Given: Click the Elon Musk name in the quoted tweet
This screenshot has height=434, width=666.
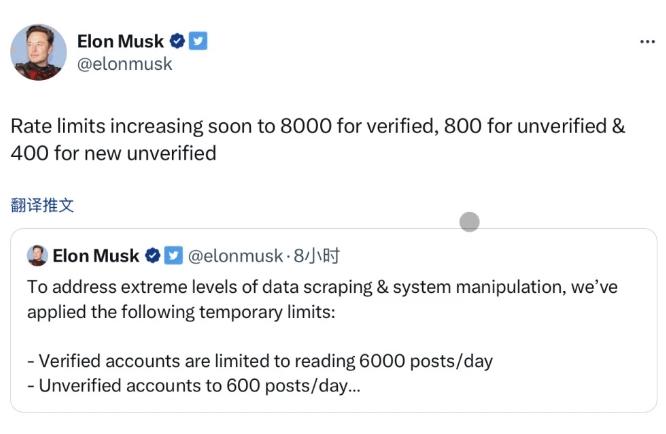Looking at the screenshot, I should [96, 255].
